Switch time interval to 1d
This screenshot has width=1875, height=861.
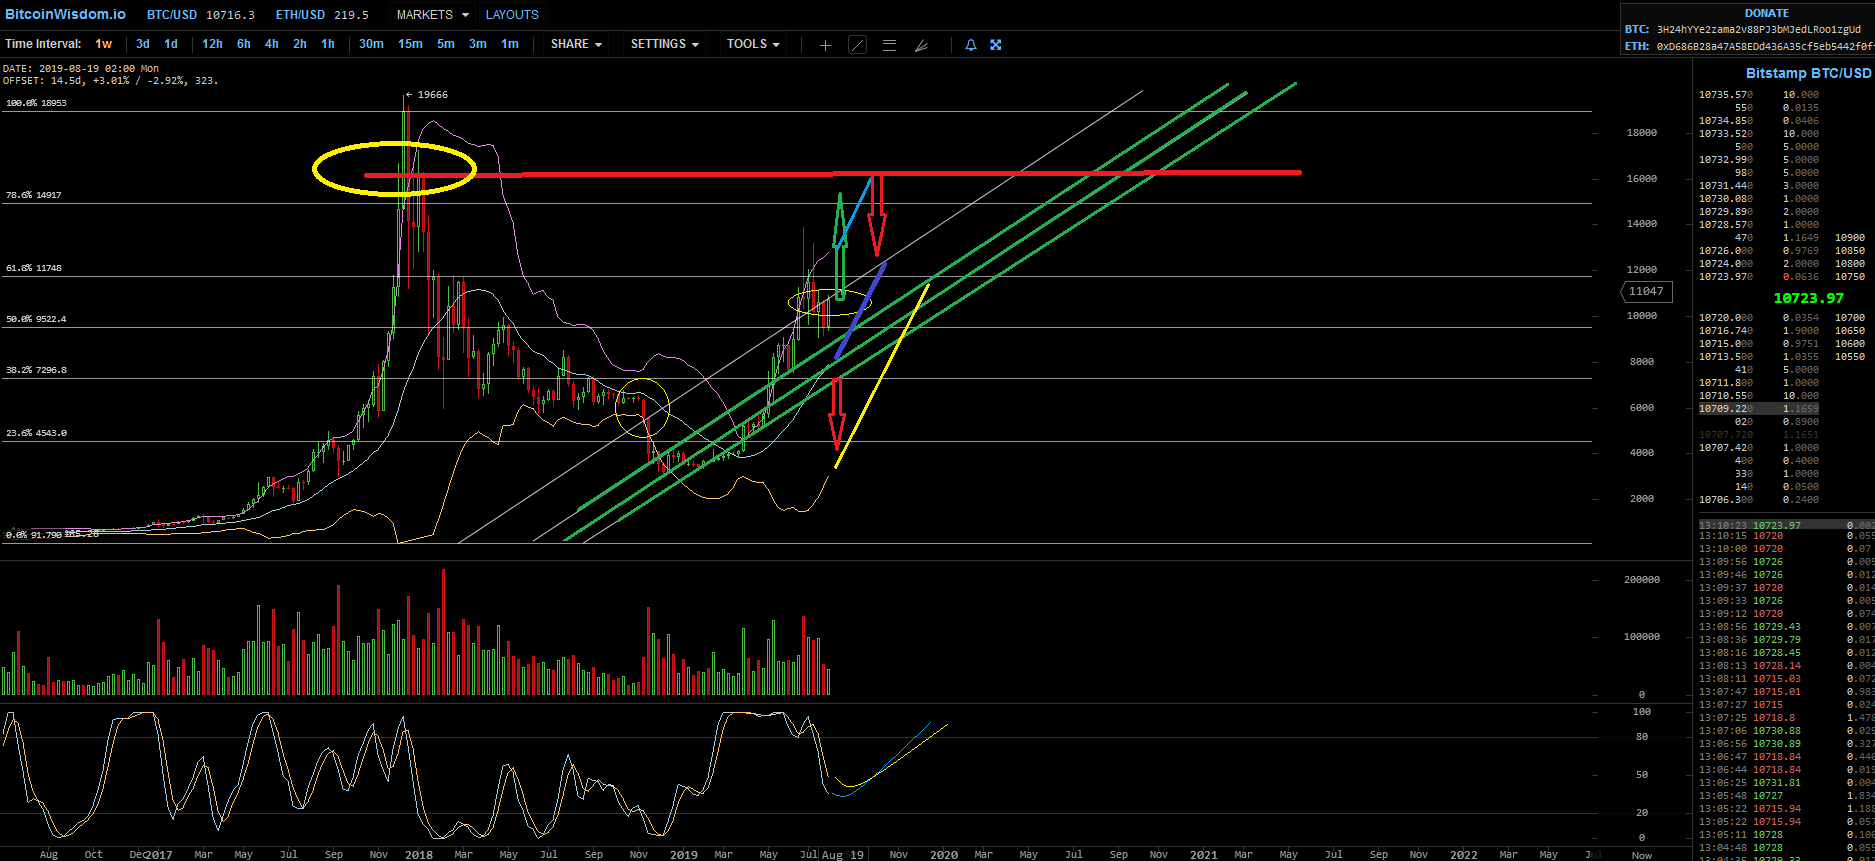171,44
